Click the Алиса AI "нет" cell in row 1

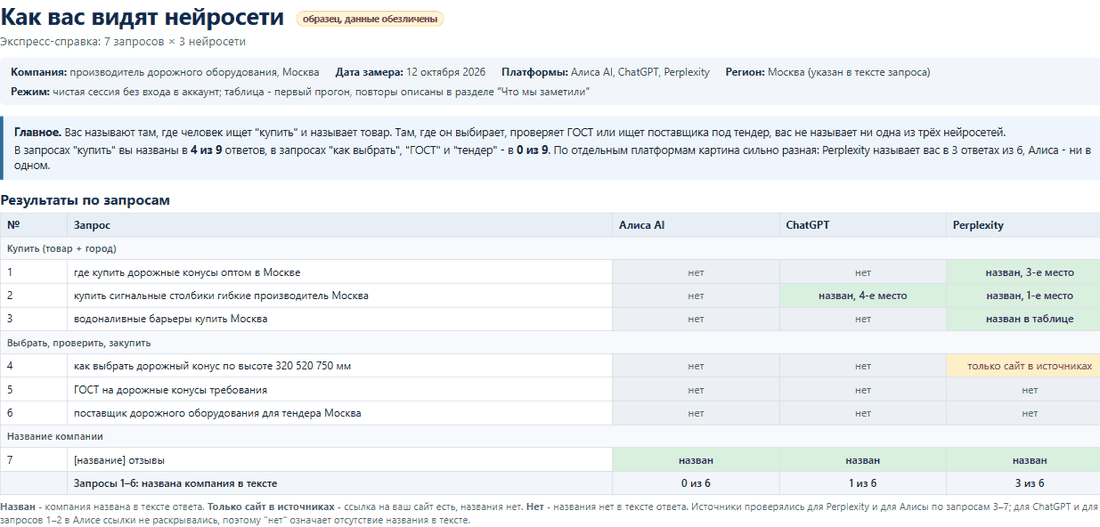(x=696, y=272)
